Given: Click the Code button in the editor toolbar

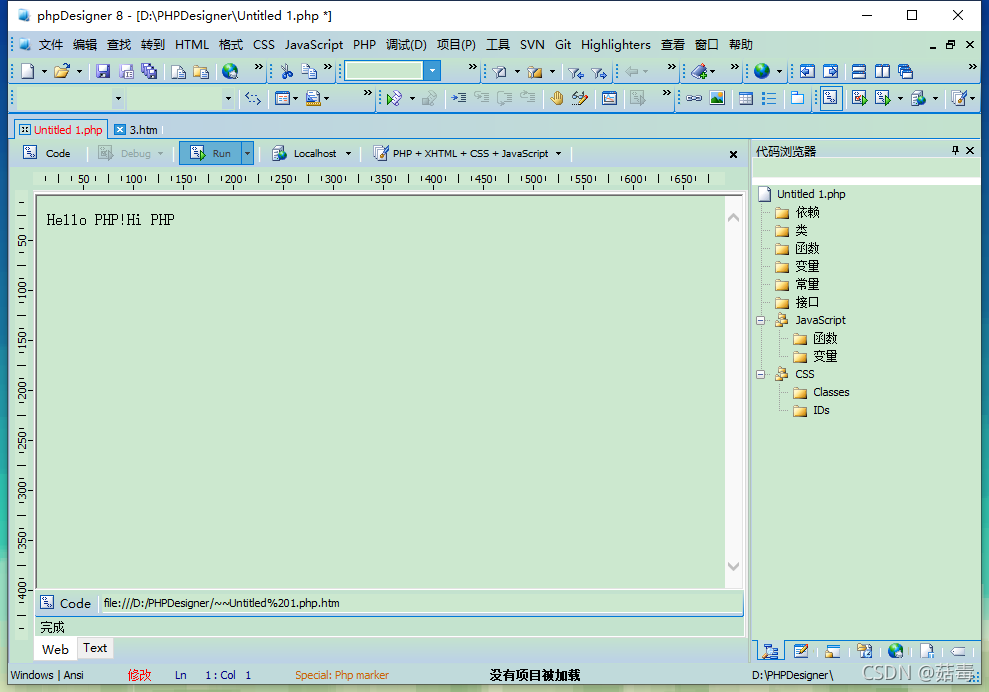Looking at the screenshot, I should (x=47, y=153).
